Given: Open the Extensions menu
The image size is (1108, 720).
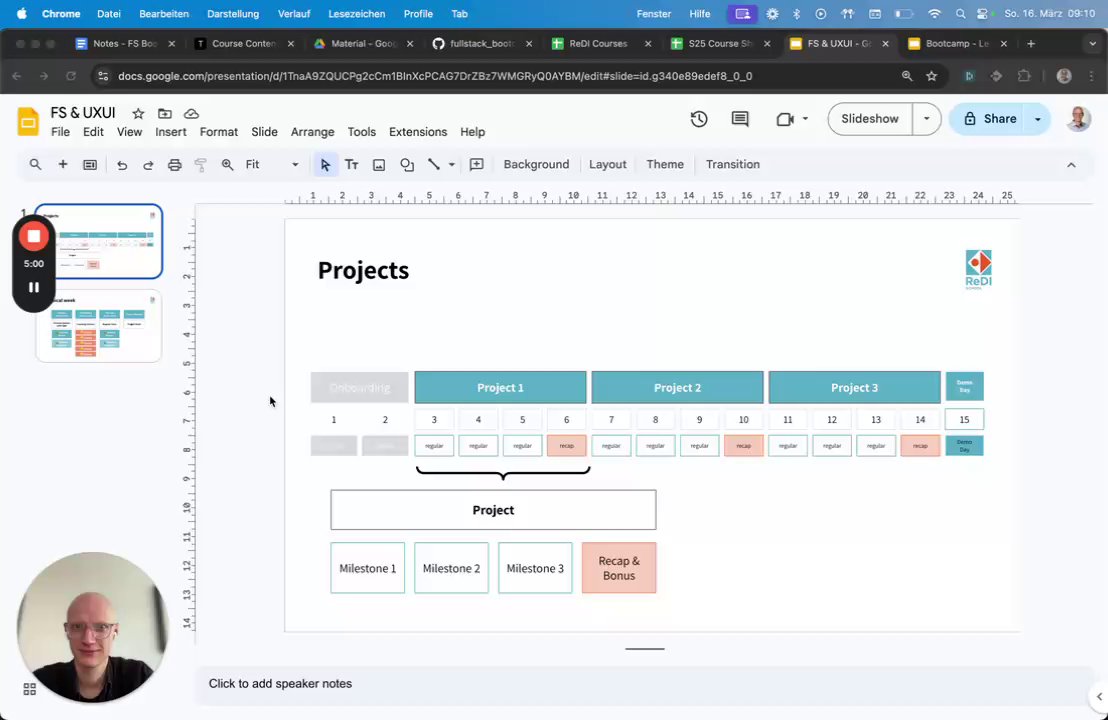Looking at the screenshot, I should (x=418, y=132).
